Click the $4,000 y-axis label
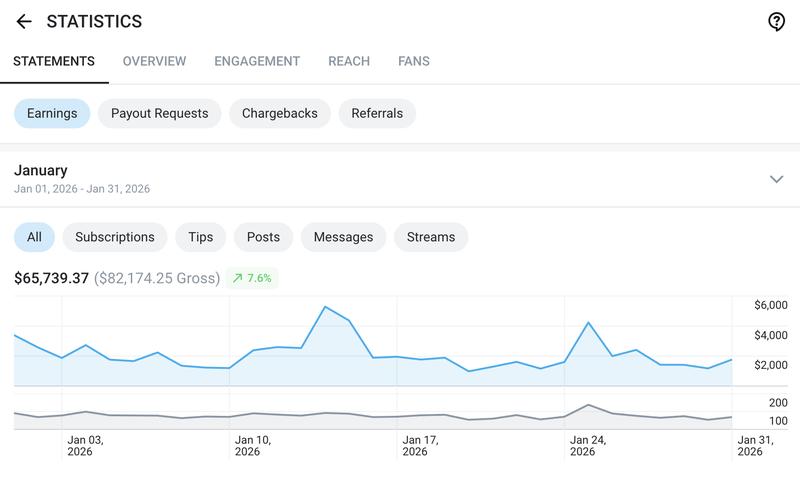 [x=771, y=335]
